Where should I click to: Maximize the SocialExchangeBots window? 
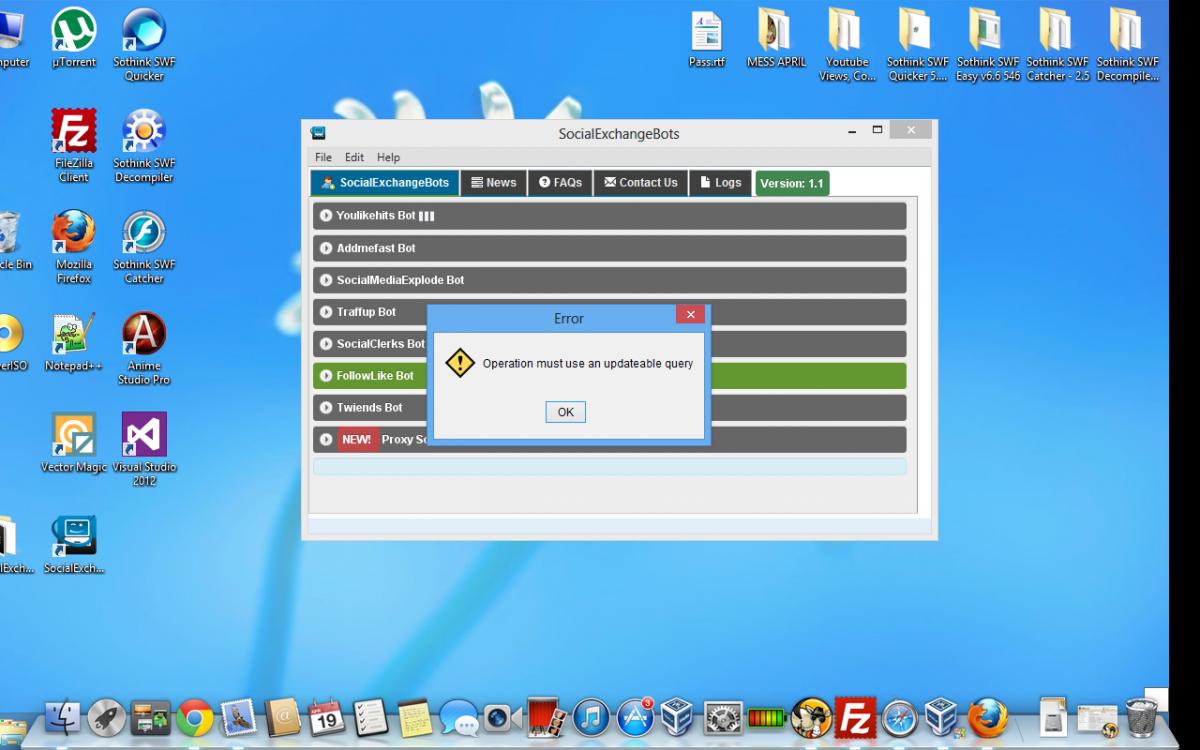[x=877, y=130]
